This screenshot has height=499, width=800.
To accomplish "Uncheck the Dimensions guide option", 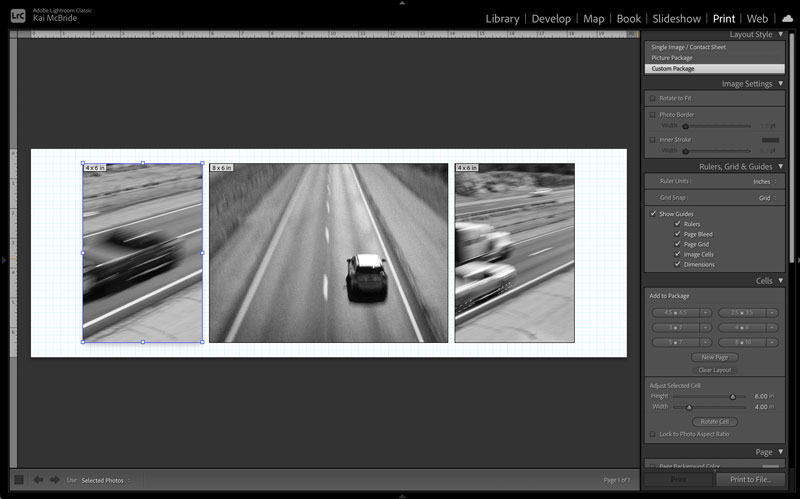I will coord(678,264).
